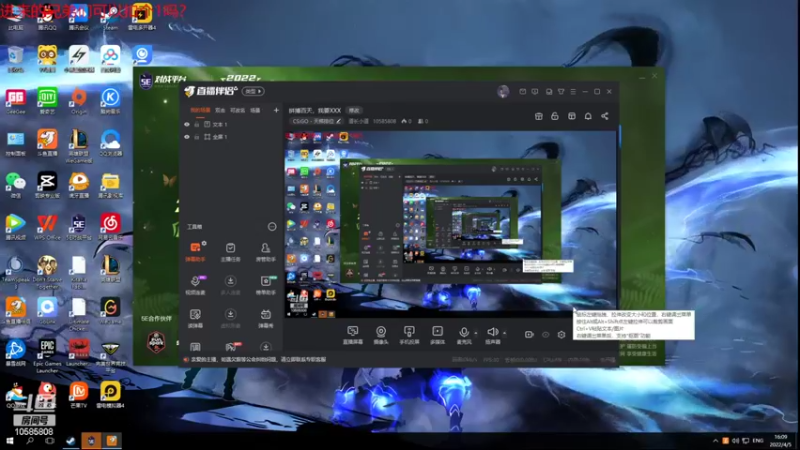
Task: Open the taskbar search icon
Action: [x=30, y=440]
